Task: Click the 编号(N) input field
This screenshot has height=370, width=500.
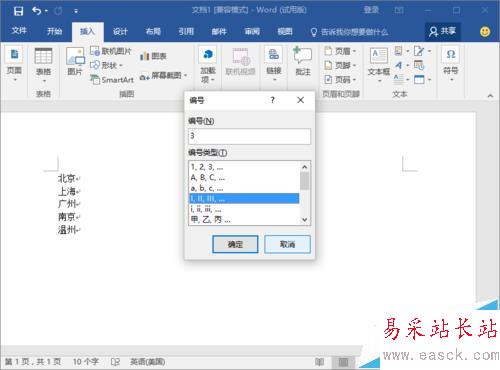Action: [x=249, y=136]
